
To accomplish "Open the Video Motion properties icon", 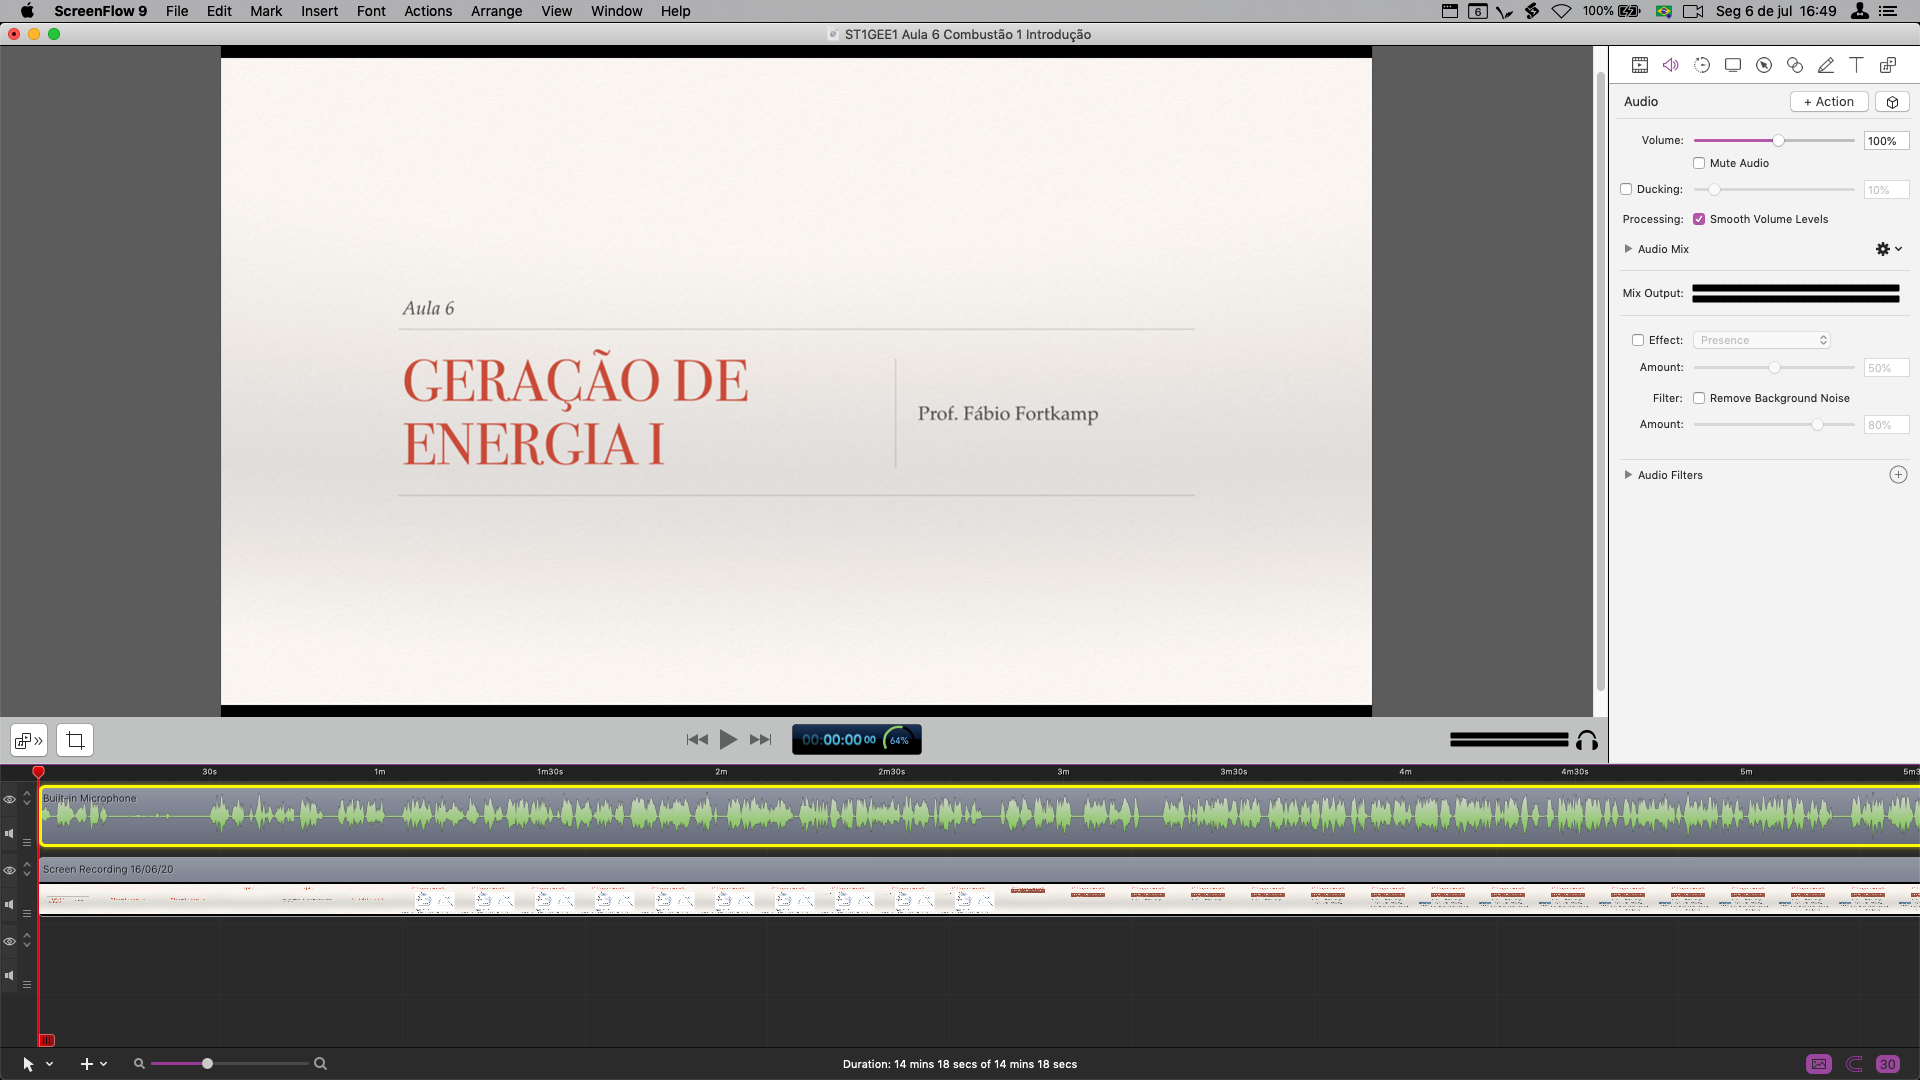I will [1702, 65].
